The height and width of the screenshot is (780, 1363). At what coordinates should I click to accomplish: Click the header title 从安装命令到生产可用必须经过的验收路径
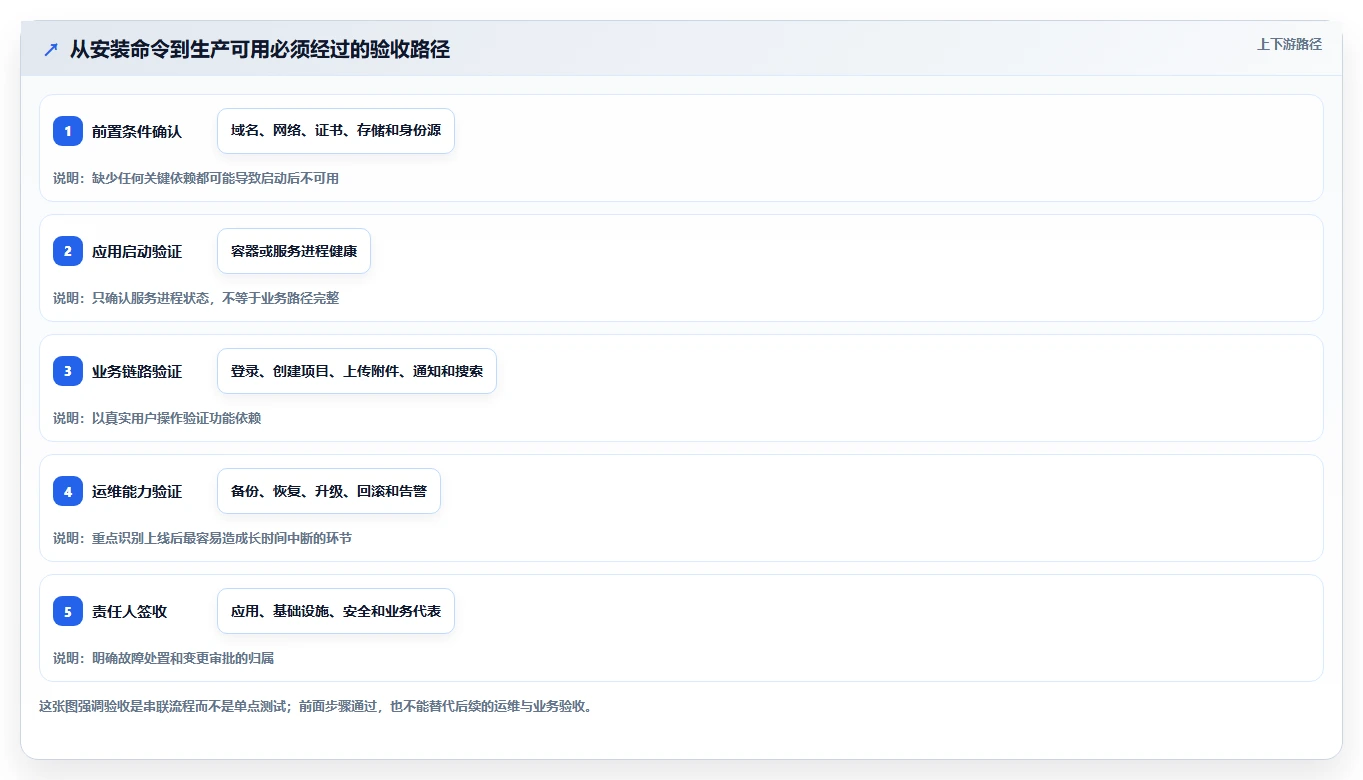(x=260, y=49)
